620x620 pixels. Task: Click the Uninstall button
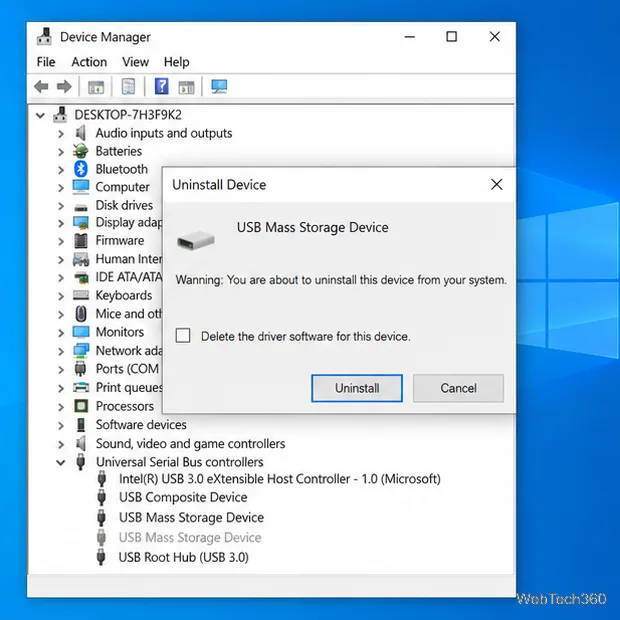point(357,388)
